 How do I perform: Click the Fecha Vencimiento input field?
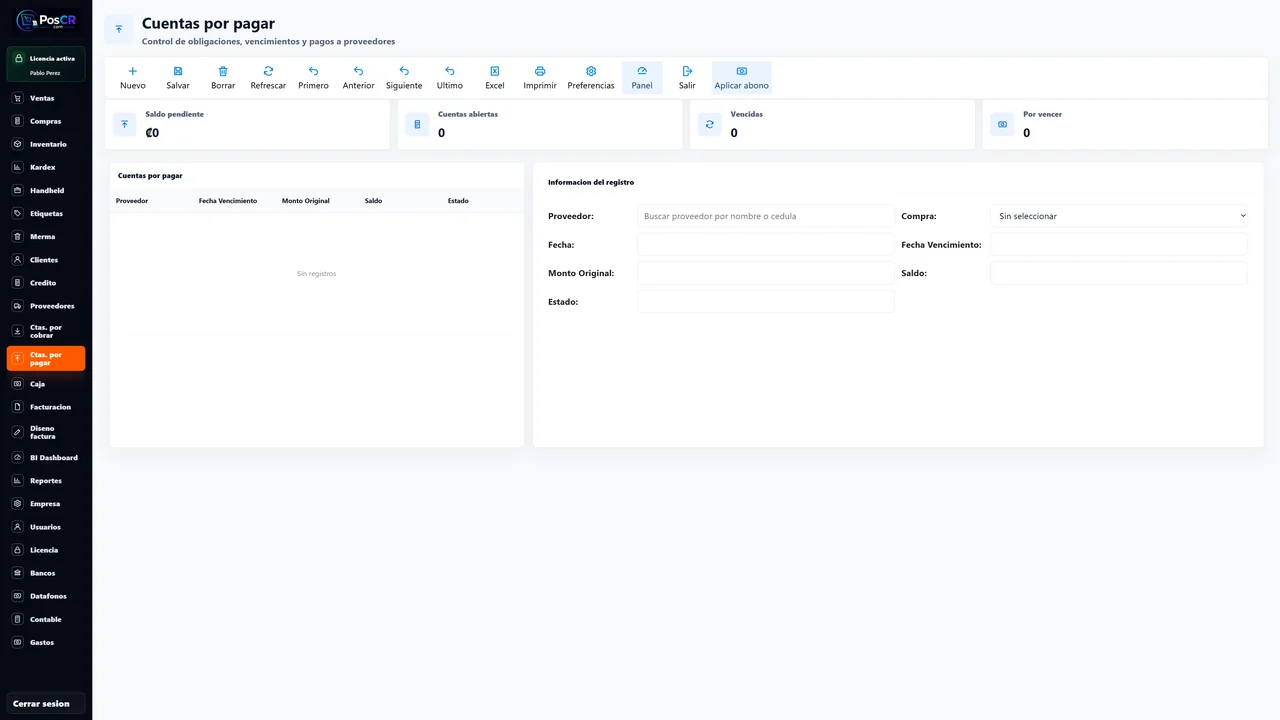click(x=1119, y=244)
